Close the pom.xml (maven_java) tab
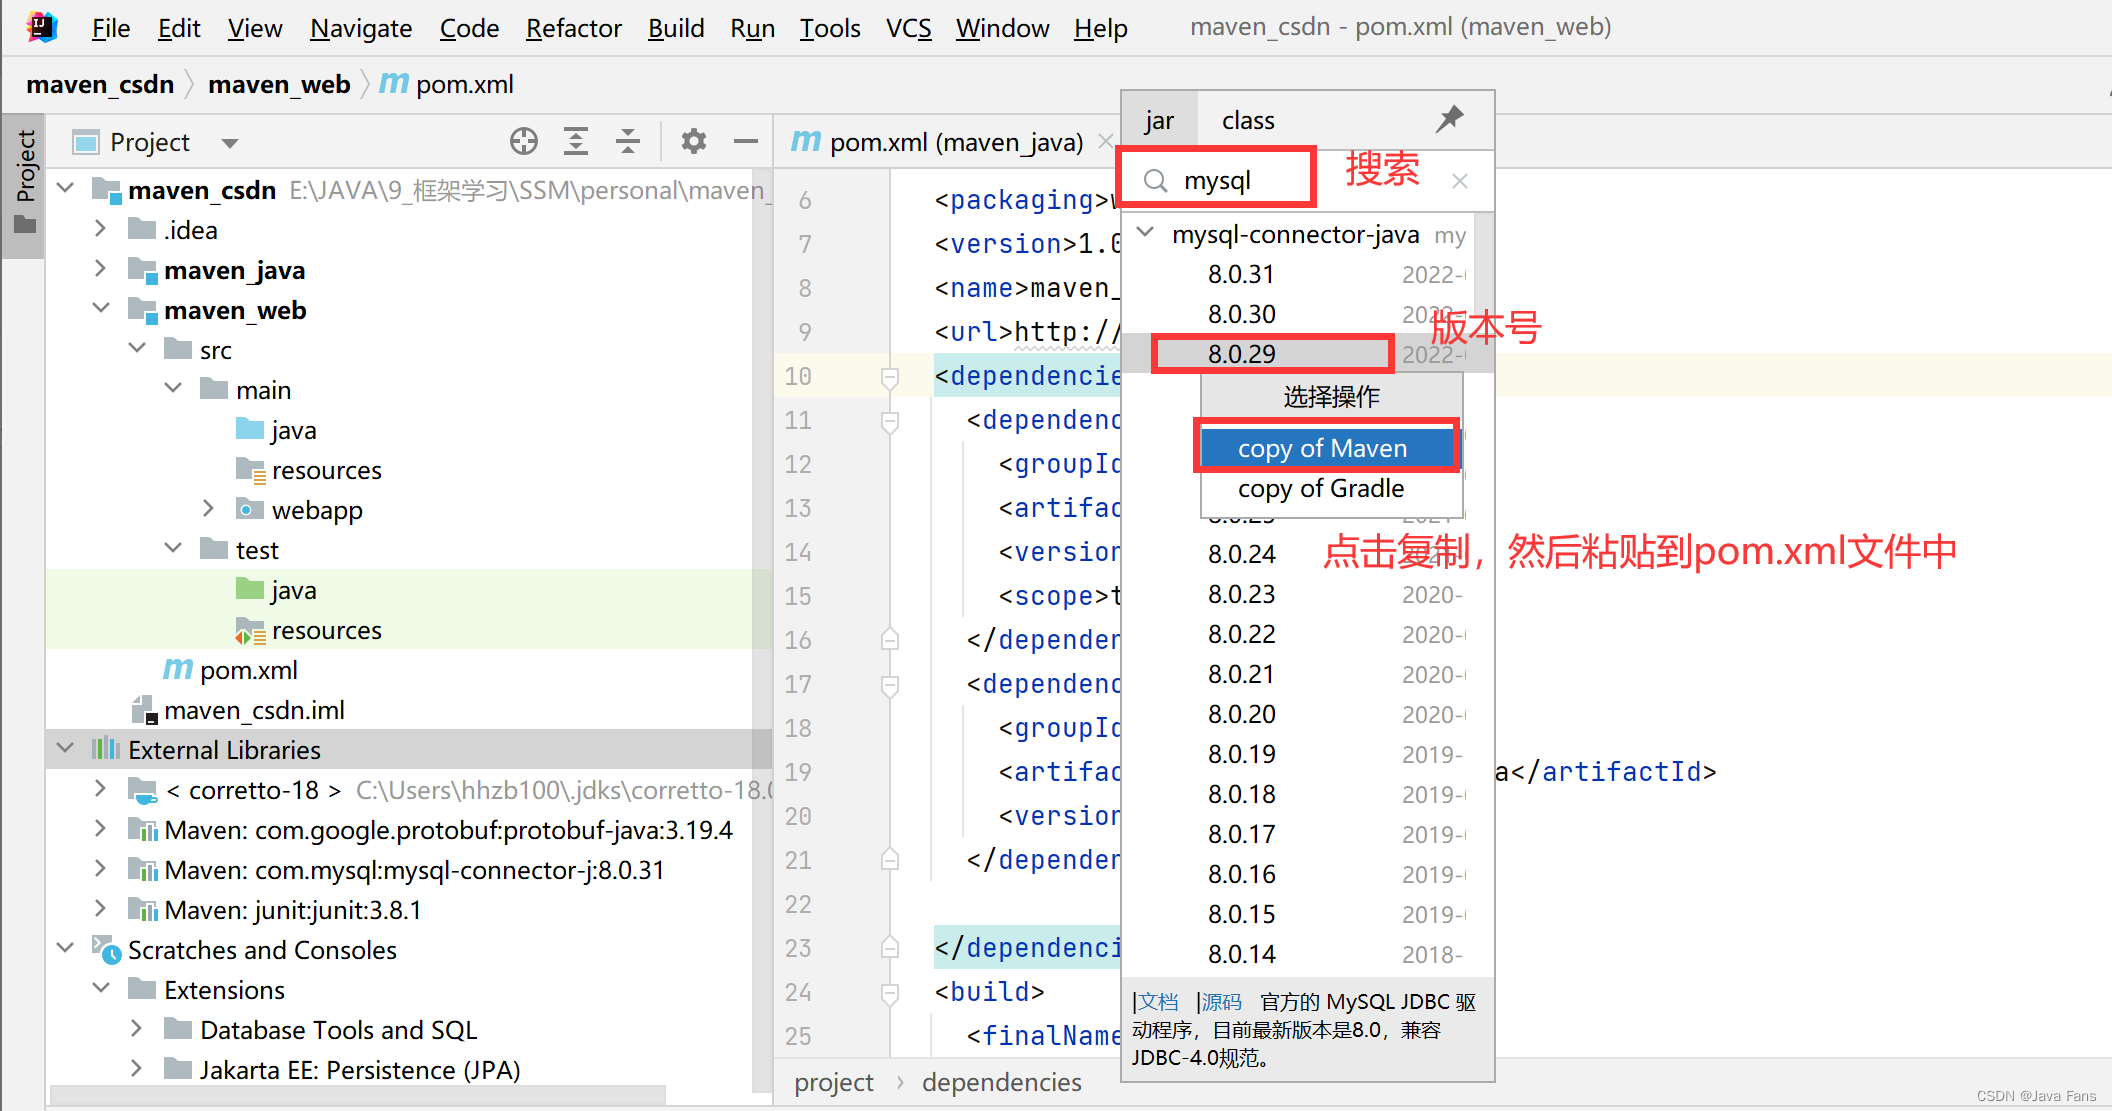The height and width of the screenshot is (1111, 2112). pos(1105,142)
